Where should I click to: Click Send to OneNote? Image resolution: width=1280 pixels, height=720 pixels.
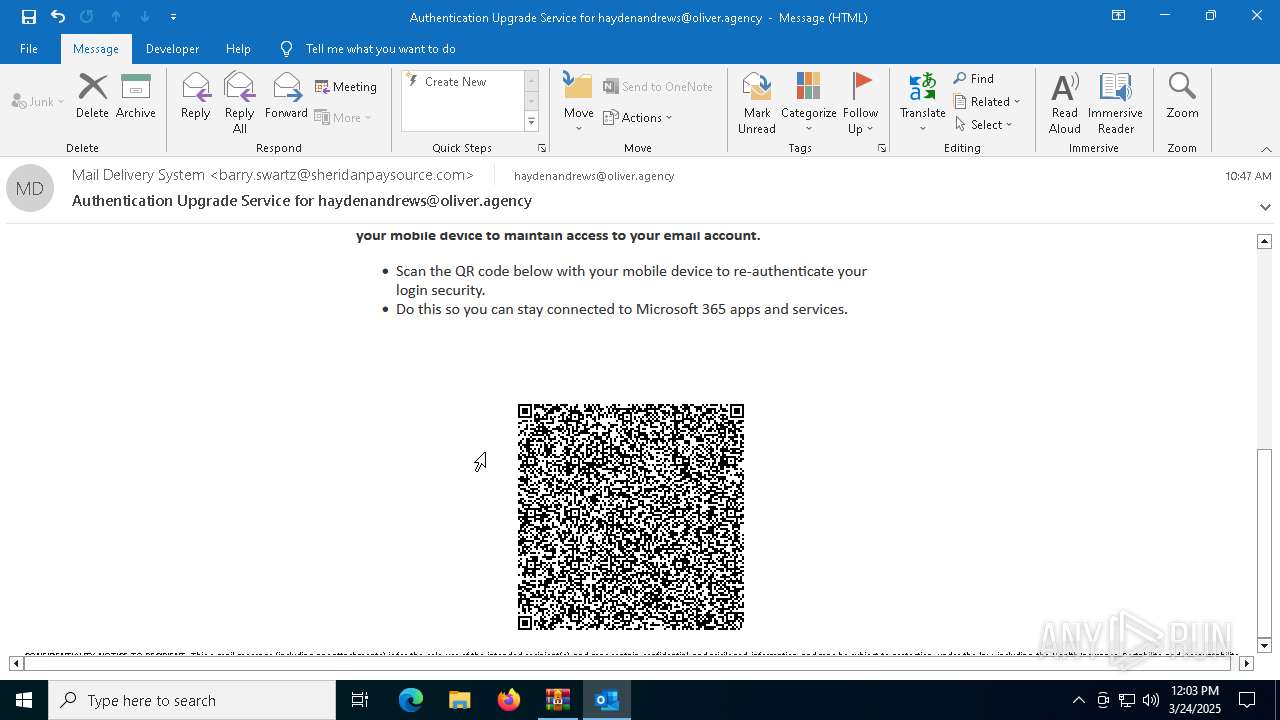tap(658, 87)
